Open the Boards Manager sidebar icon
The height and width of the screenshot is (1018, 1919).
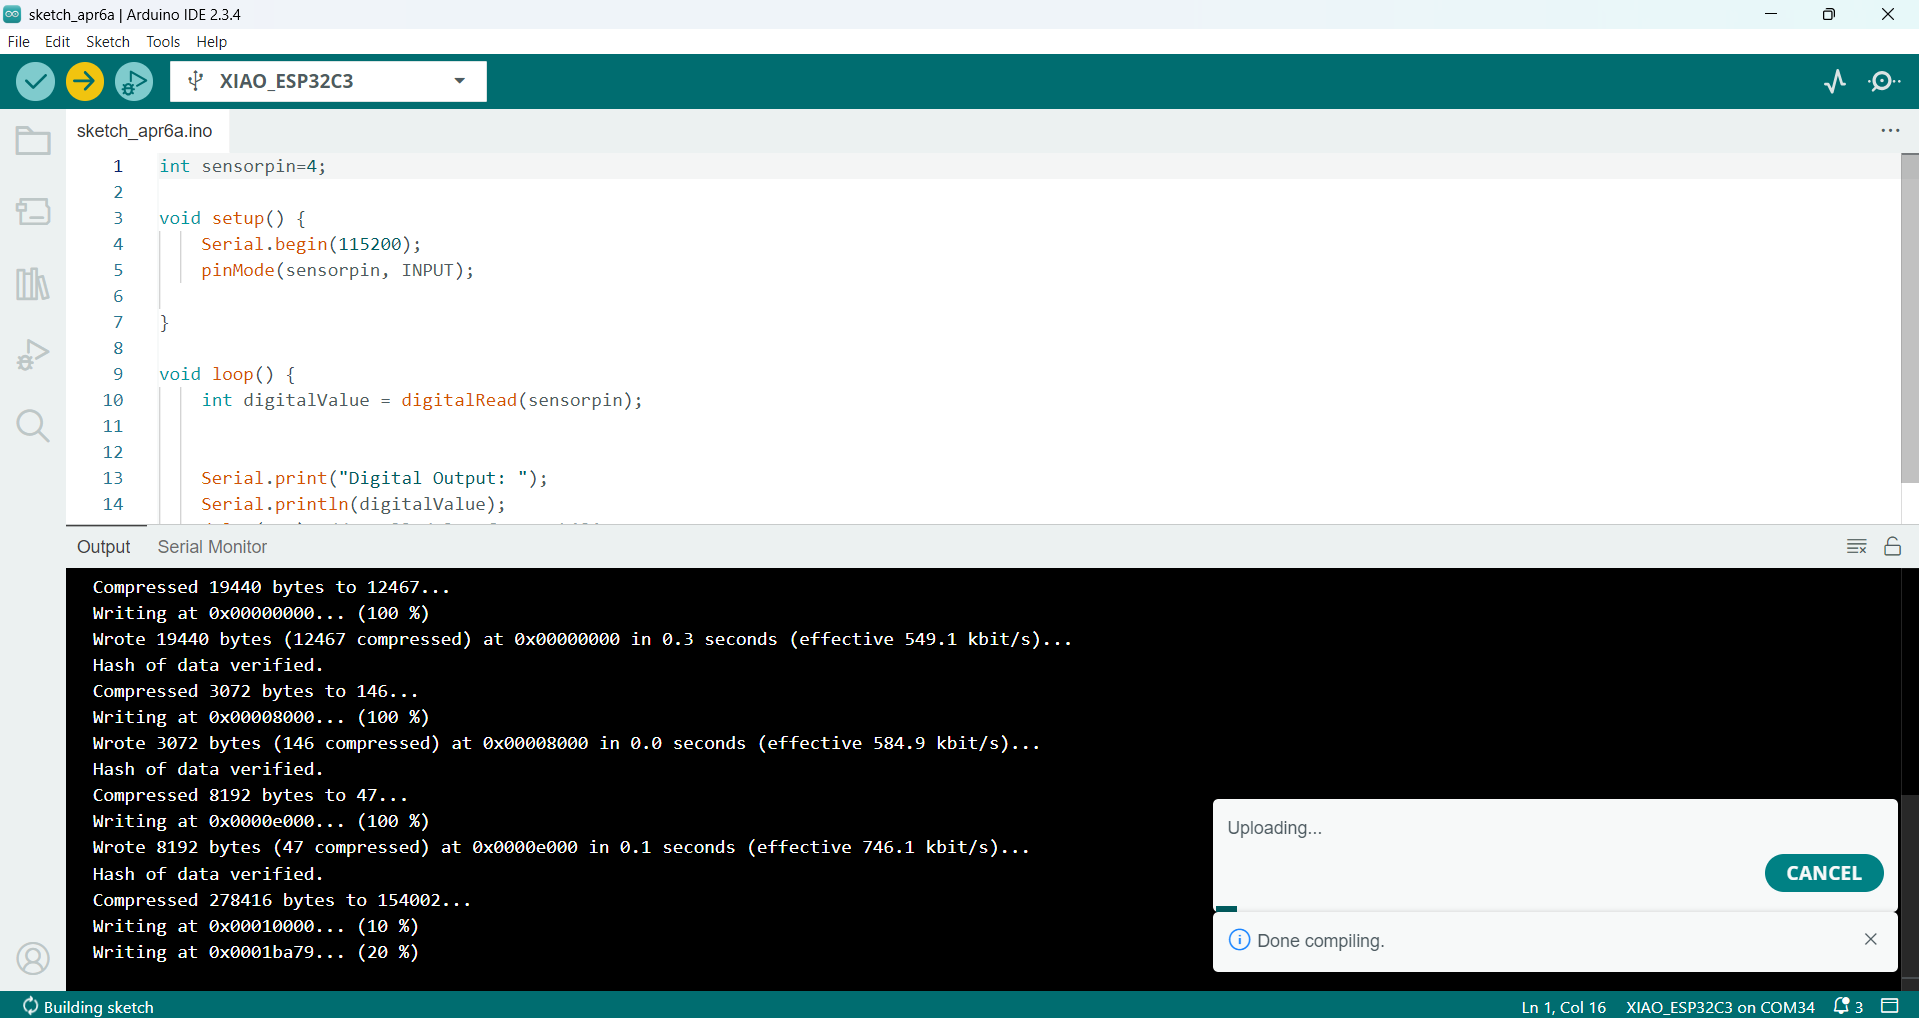[x=33, y=212]
